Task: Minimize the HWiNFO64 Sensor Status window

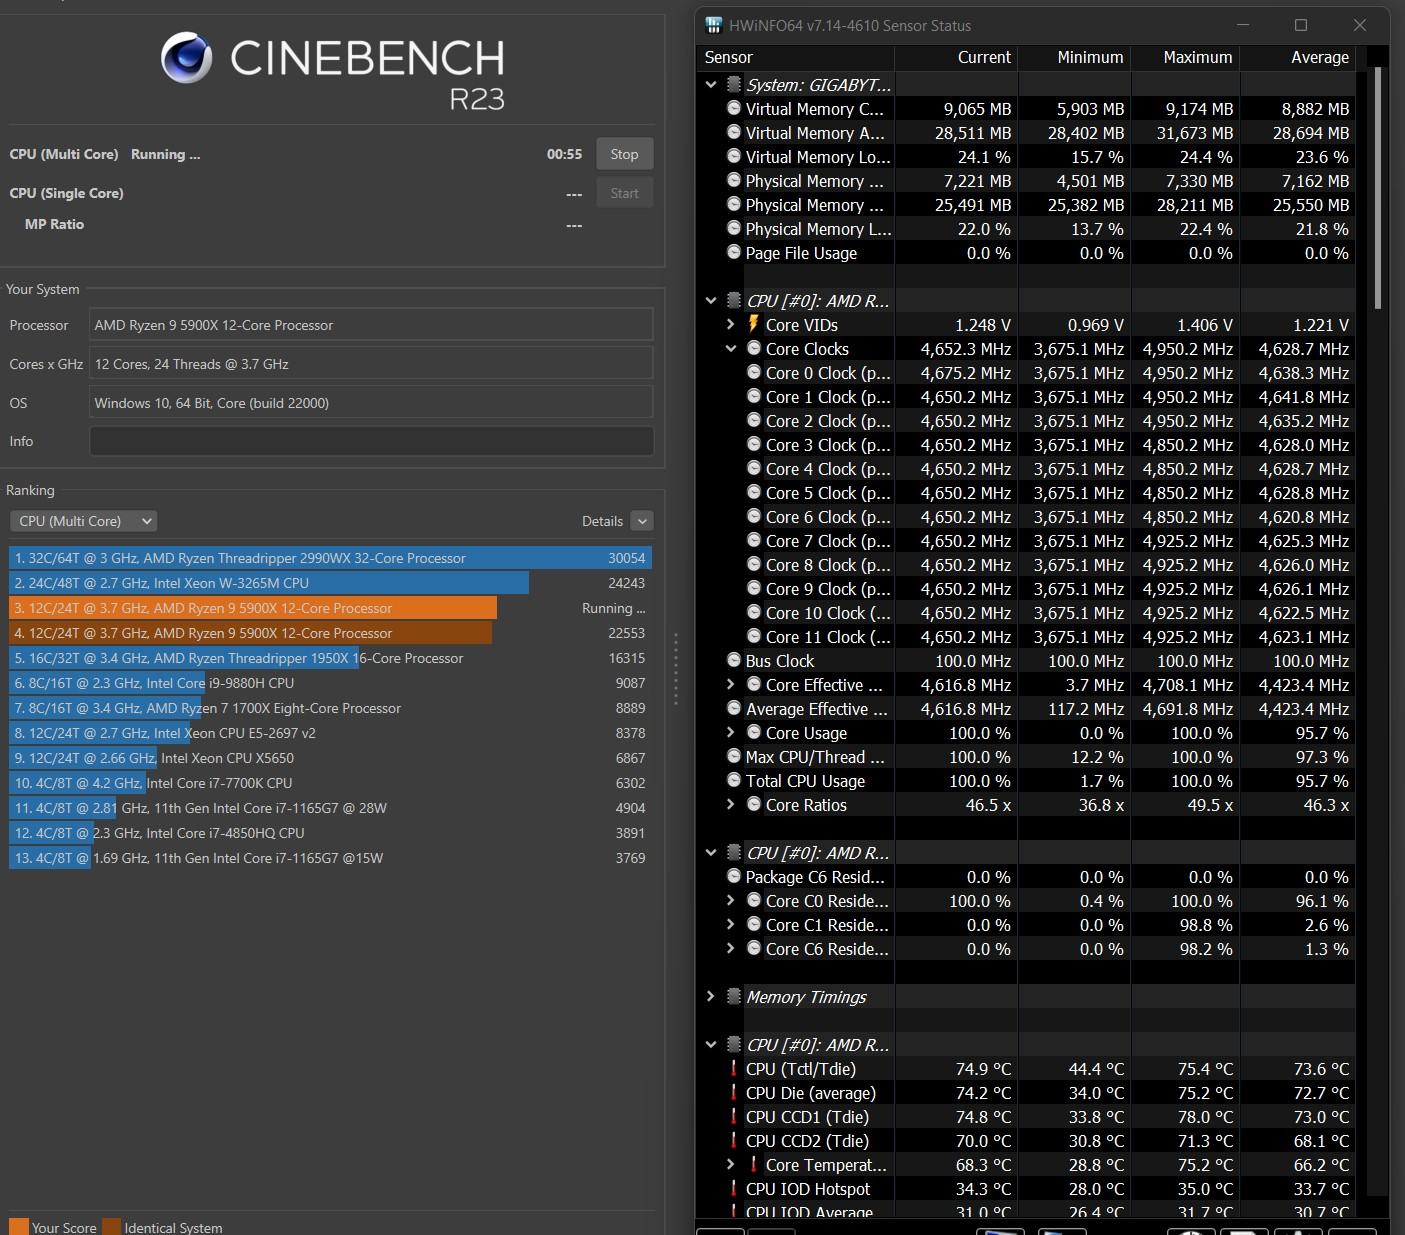Action: [1243, 25]
